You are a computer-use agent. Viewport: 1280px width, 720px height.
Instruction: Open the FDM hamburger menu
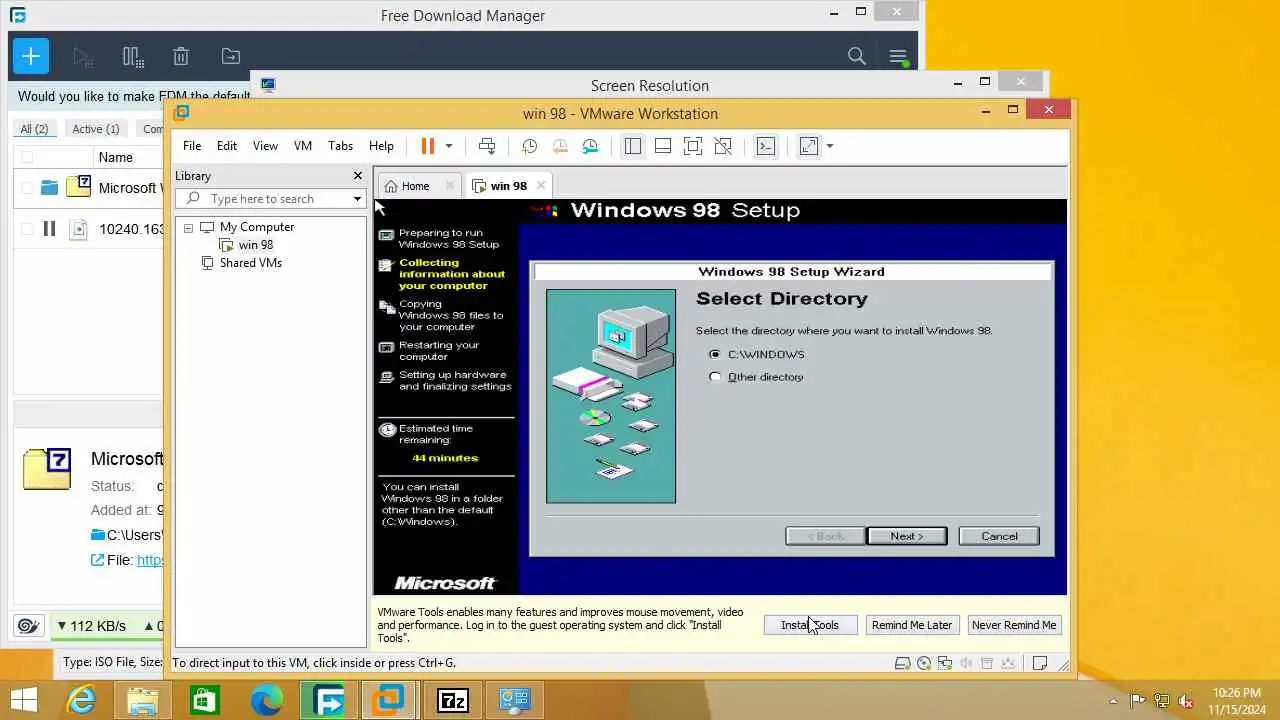coord(898,57)
